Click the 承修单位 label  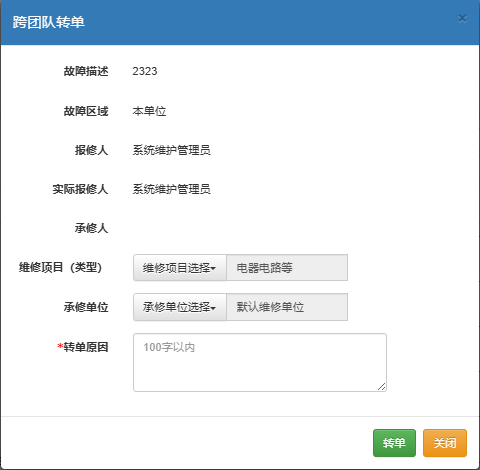pyautogui.click(x=86, y=307)
